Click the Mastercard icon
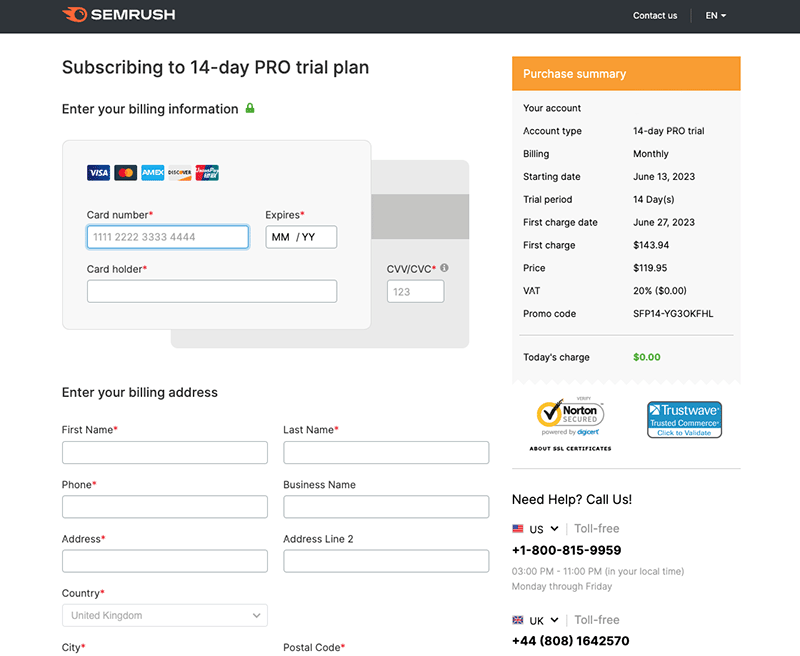This screenshot has height=656, width=800. click(x=126, y=173)
